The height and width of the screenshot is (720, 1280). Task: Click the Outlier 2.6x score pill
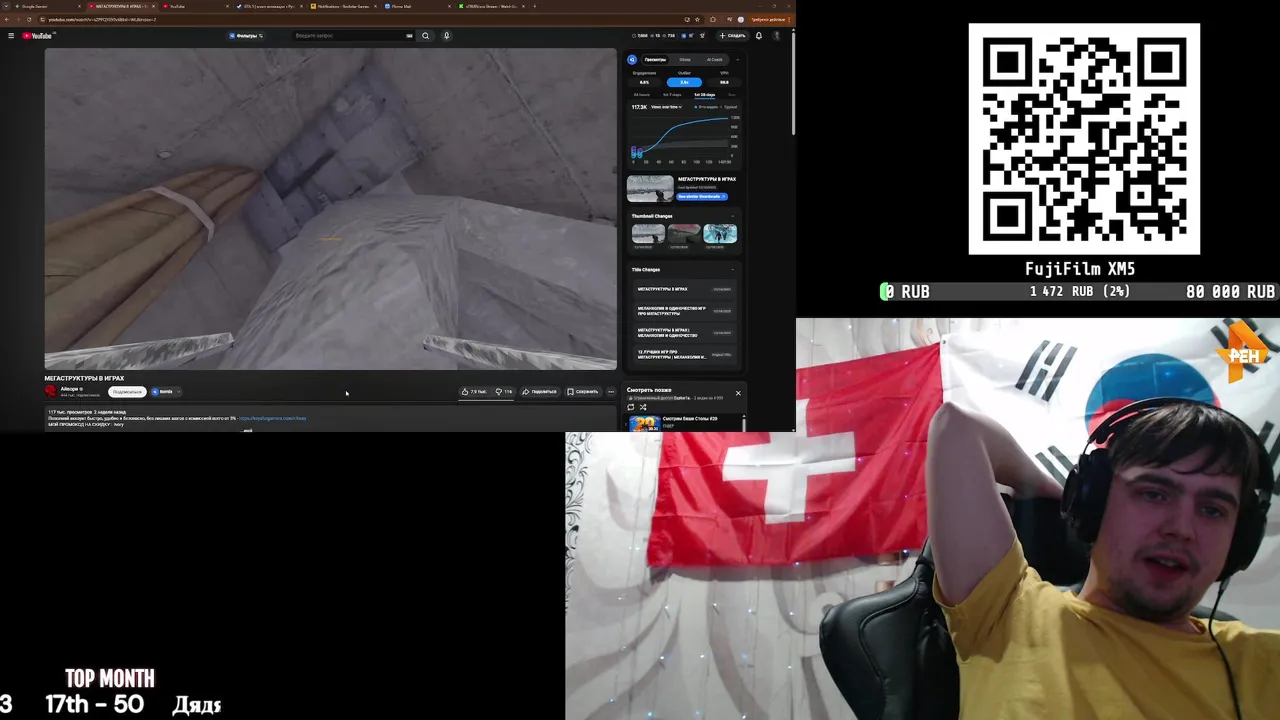click(684, 82)
